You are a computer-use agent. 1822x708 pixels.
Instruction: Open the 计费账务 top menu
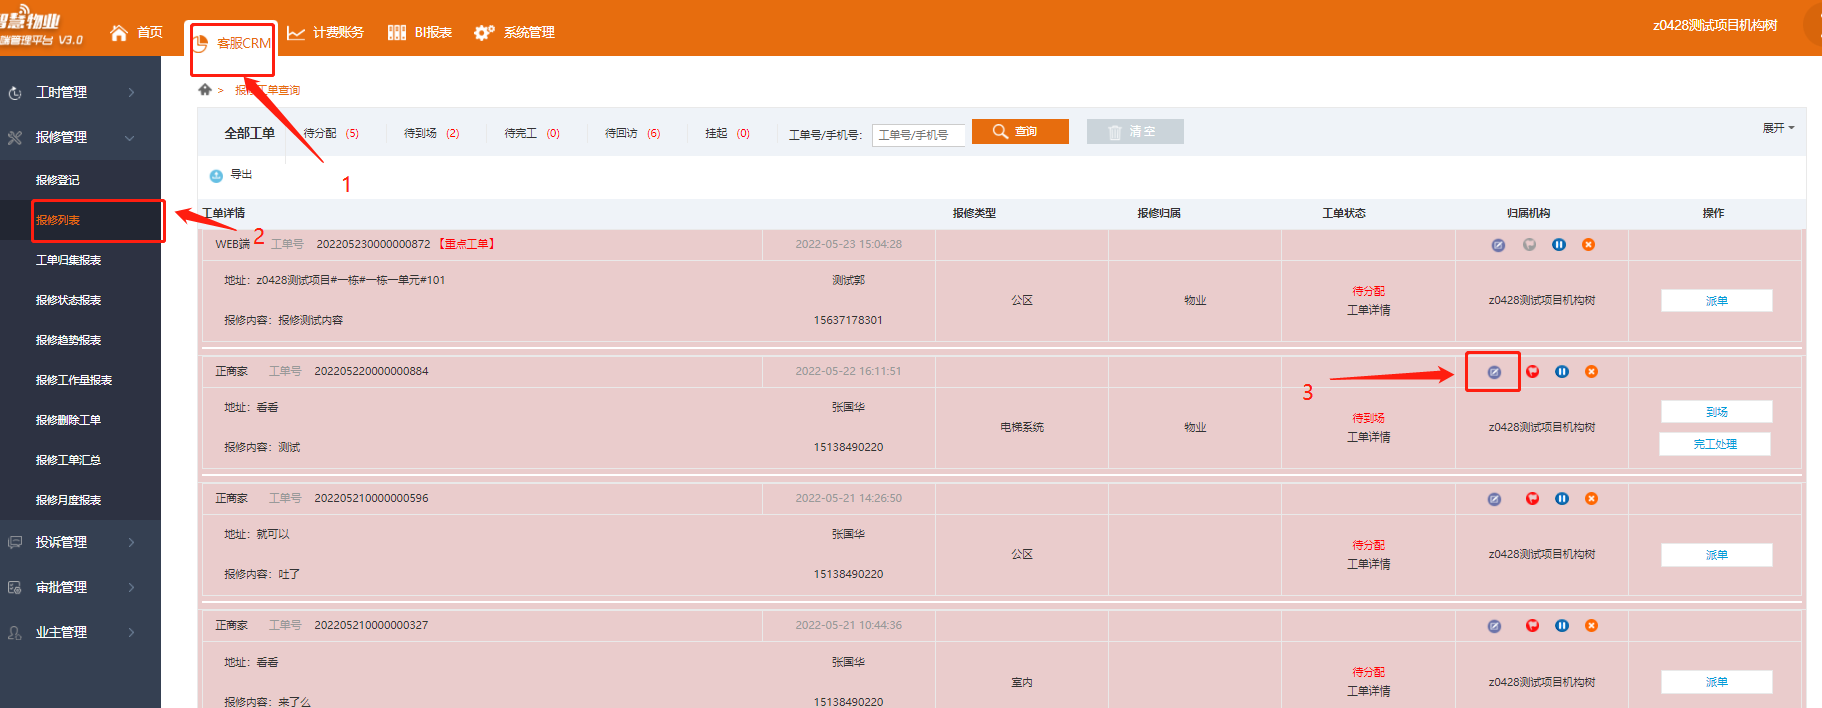pos(325,33)
